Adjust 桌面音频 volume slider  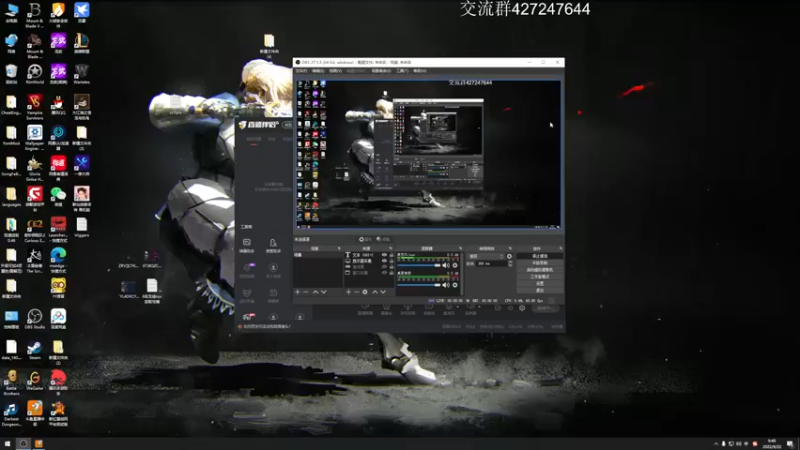pos(419,285)
